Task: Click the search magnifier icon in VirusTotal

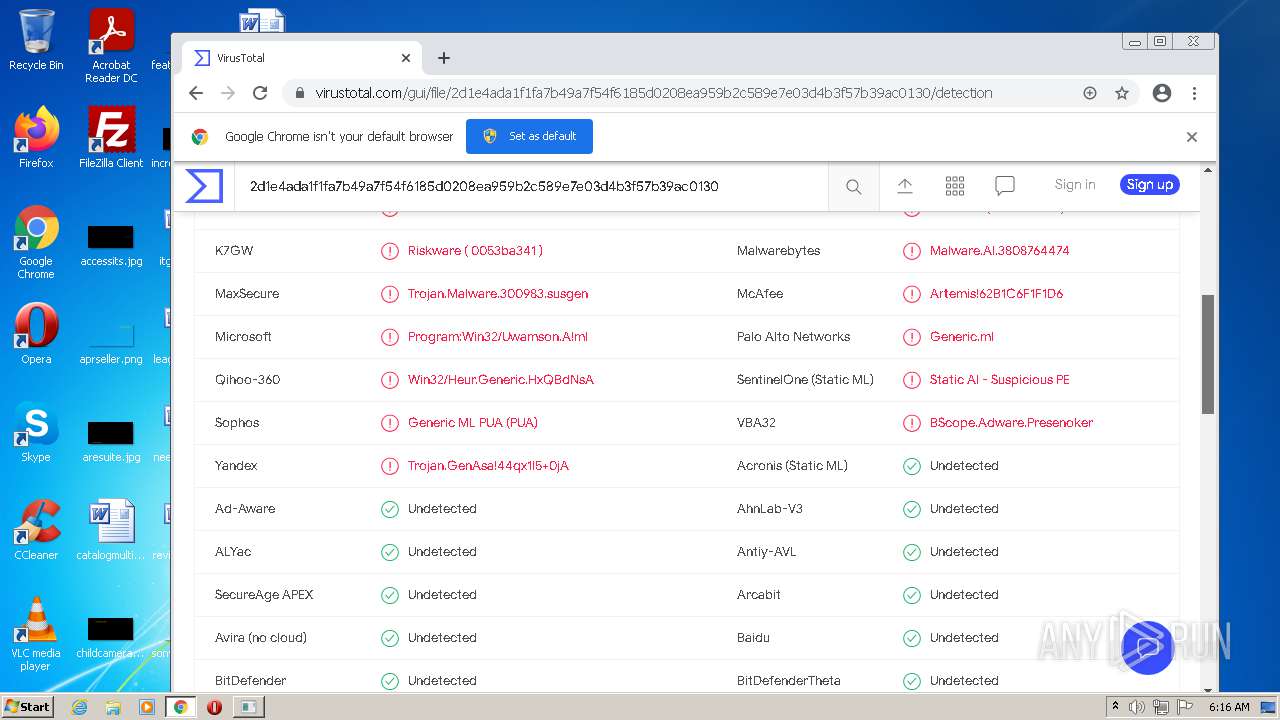Action: tap(853, 186)
